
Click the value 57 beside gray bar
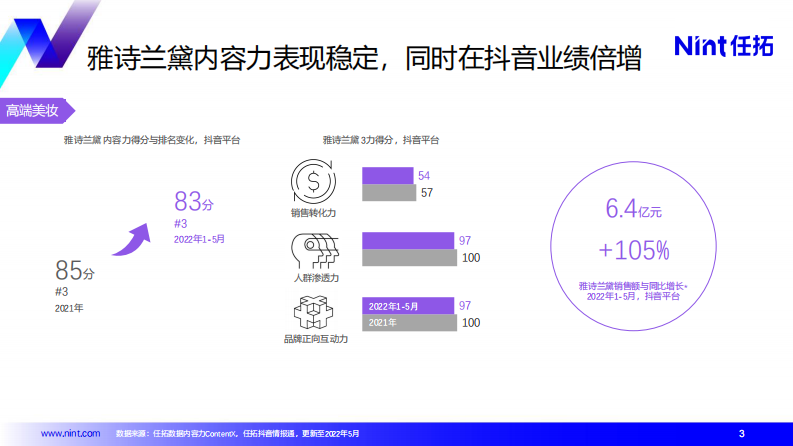pos(427,193)
